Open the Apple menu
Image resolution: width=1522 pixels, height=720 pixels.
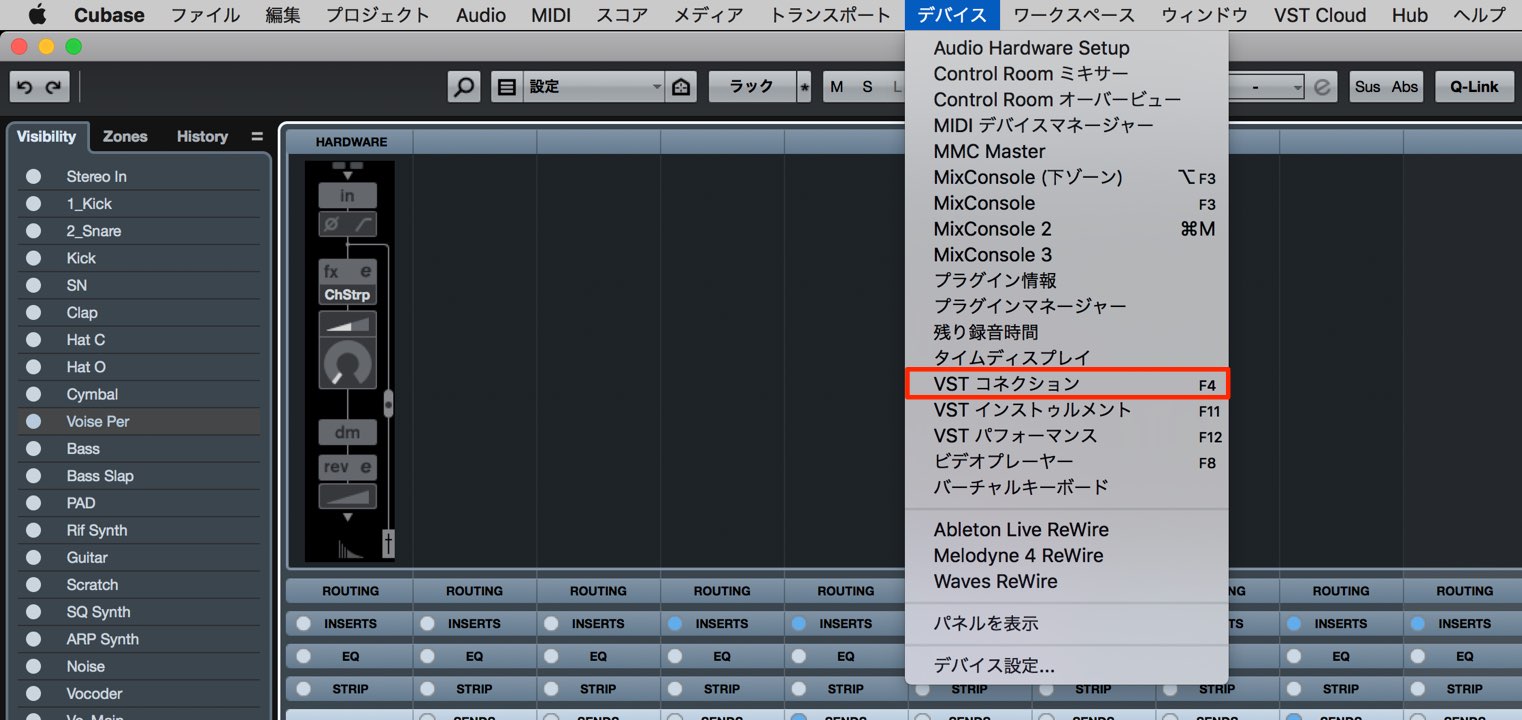tap(38, 14)
